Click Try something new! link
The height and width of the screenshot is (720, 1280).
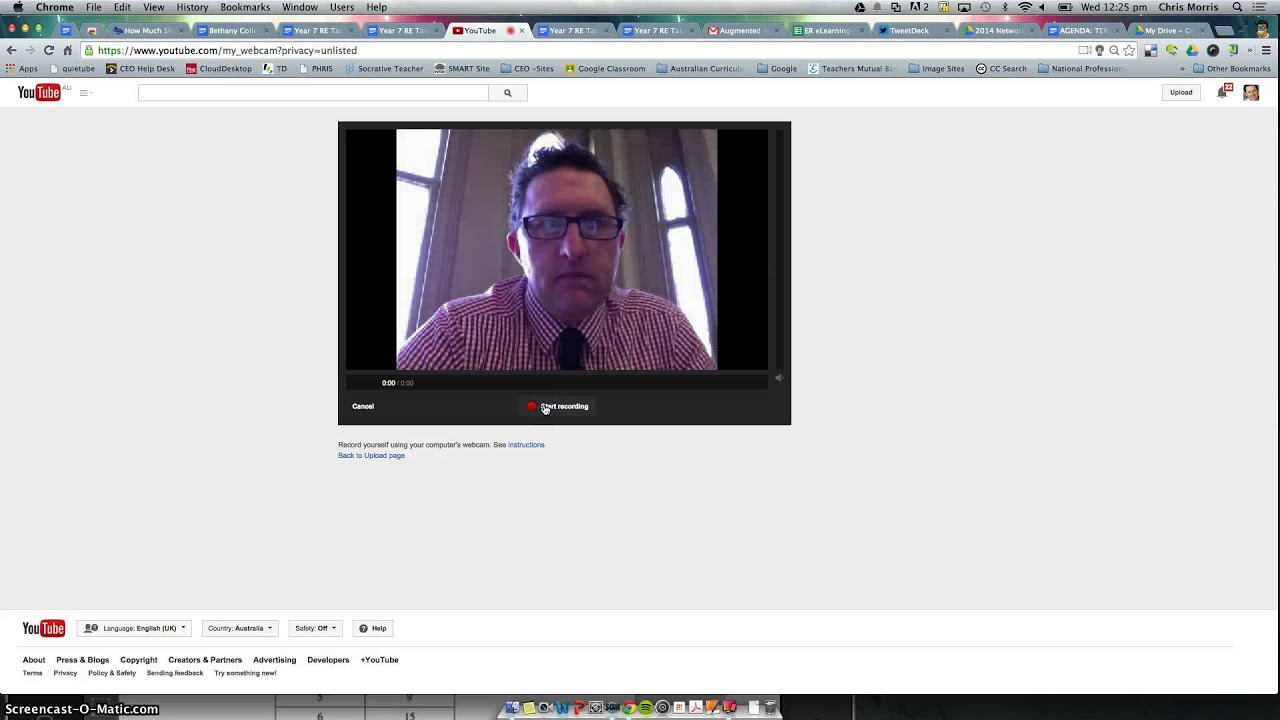(245, 673)
